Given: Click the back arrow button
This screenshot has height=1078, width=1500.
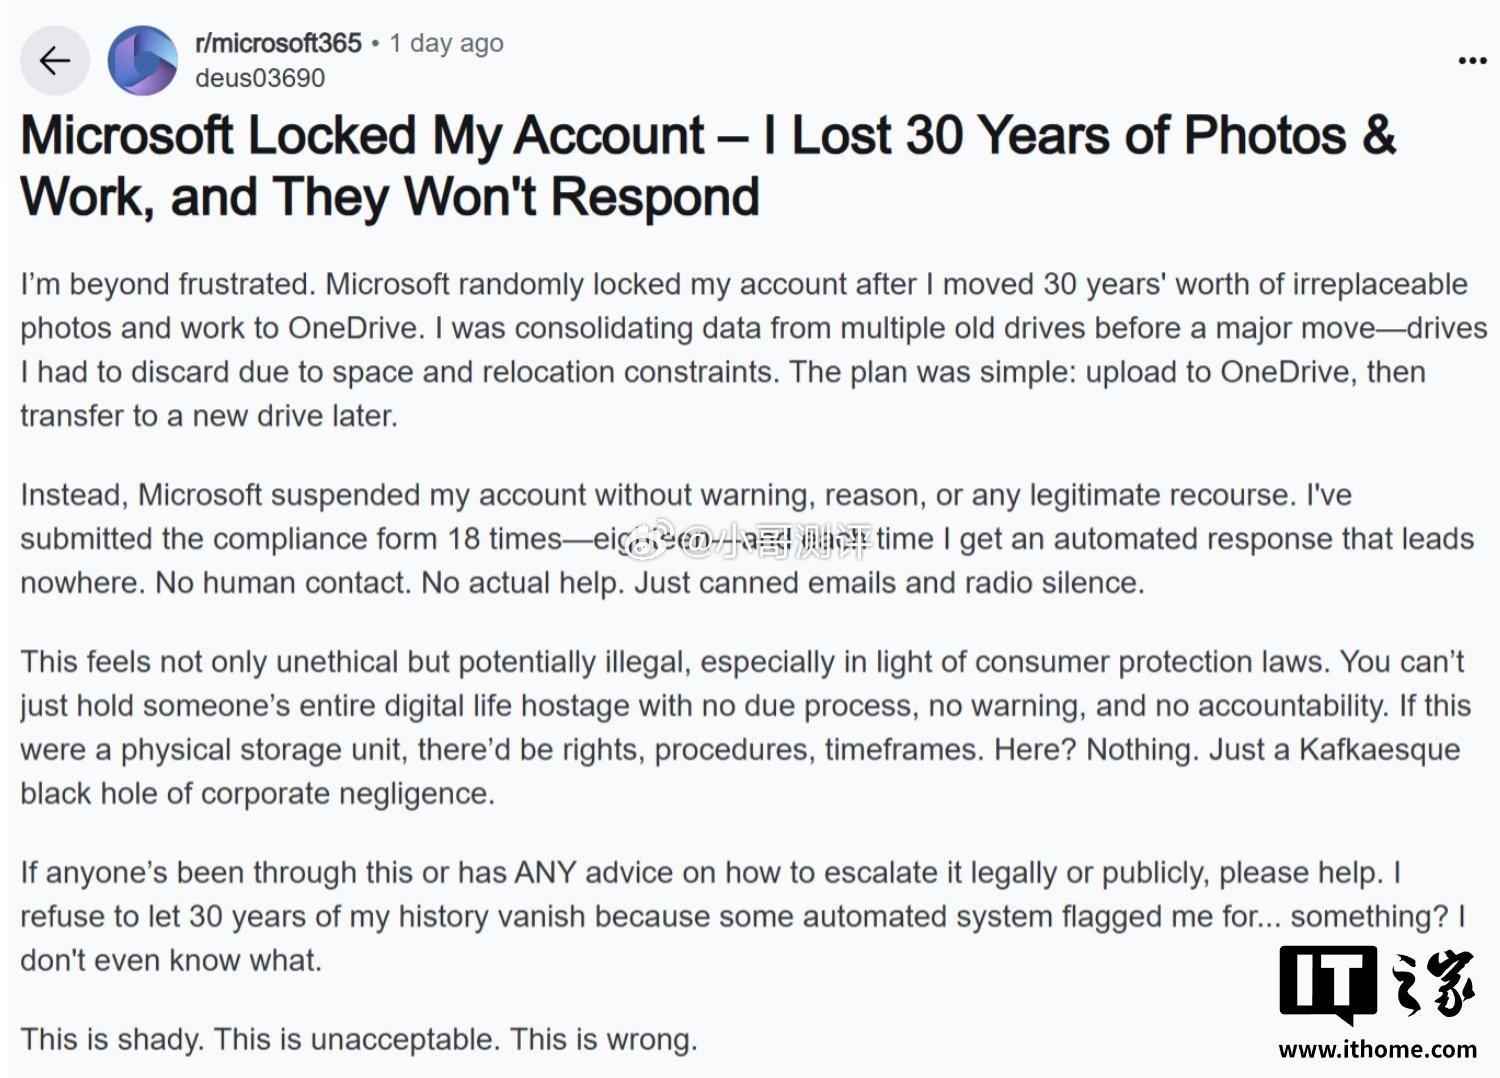Looking at the screenshot, I should 54,61.
